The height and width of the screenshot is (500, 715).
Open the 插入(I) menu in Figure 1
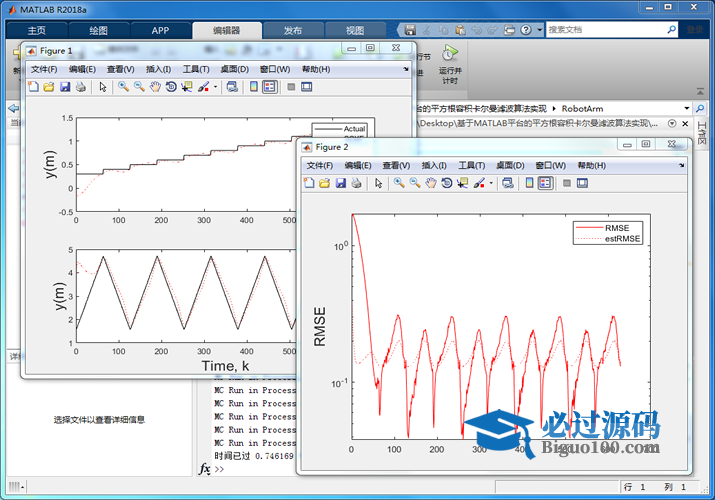click(x=159, y=69)
